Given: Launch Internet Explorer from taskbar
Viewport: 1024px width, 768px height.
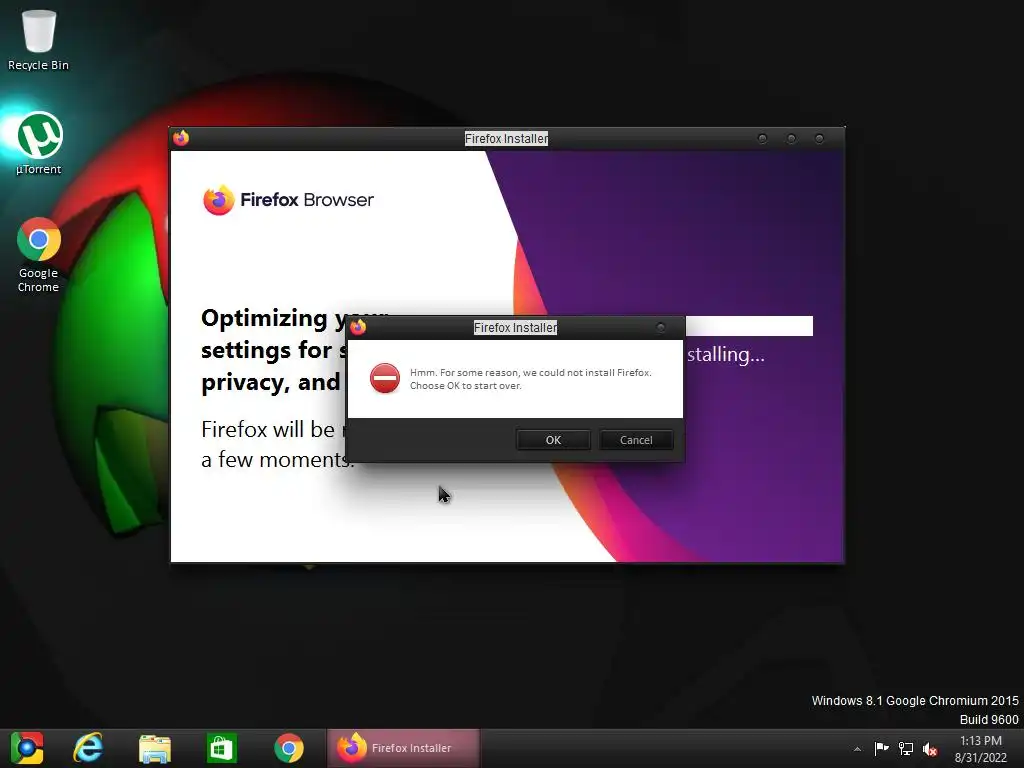Looking at the screenshot, I should [89, 748].
